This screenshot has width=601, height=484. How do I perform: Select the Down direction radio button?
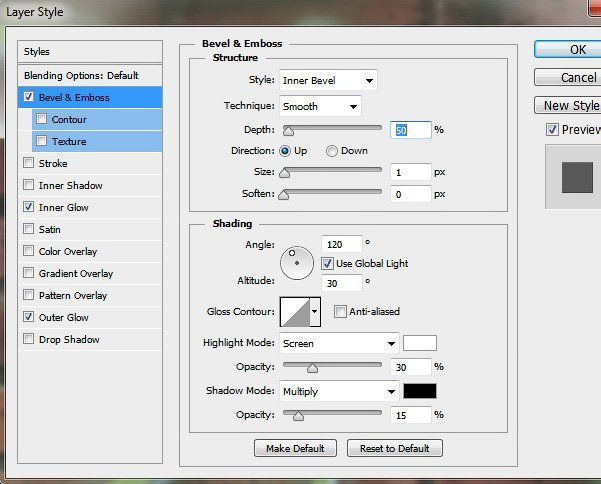(332, 151)
